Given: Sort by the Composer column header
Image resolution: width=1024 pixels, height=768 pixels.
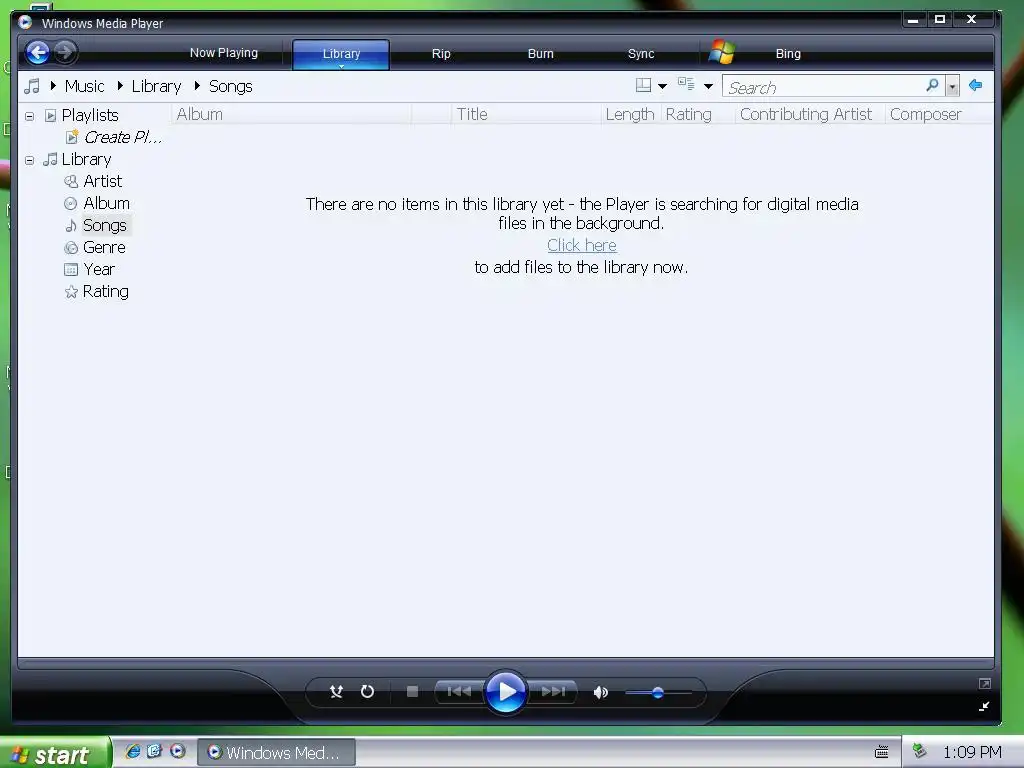Looking at the screenshot, I should click(x=938, y=114).
